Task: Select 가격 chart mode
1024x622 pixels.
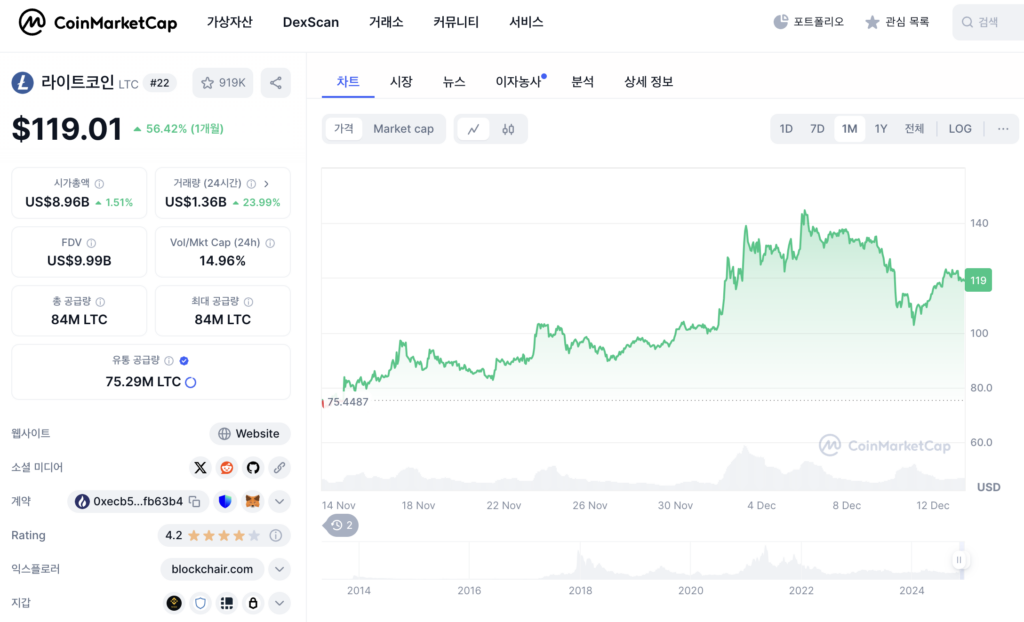Action: click(x=344, y=129)
